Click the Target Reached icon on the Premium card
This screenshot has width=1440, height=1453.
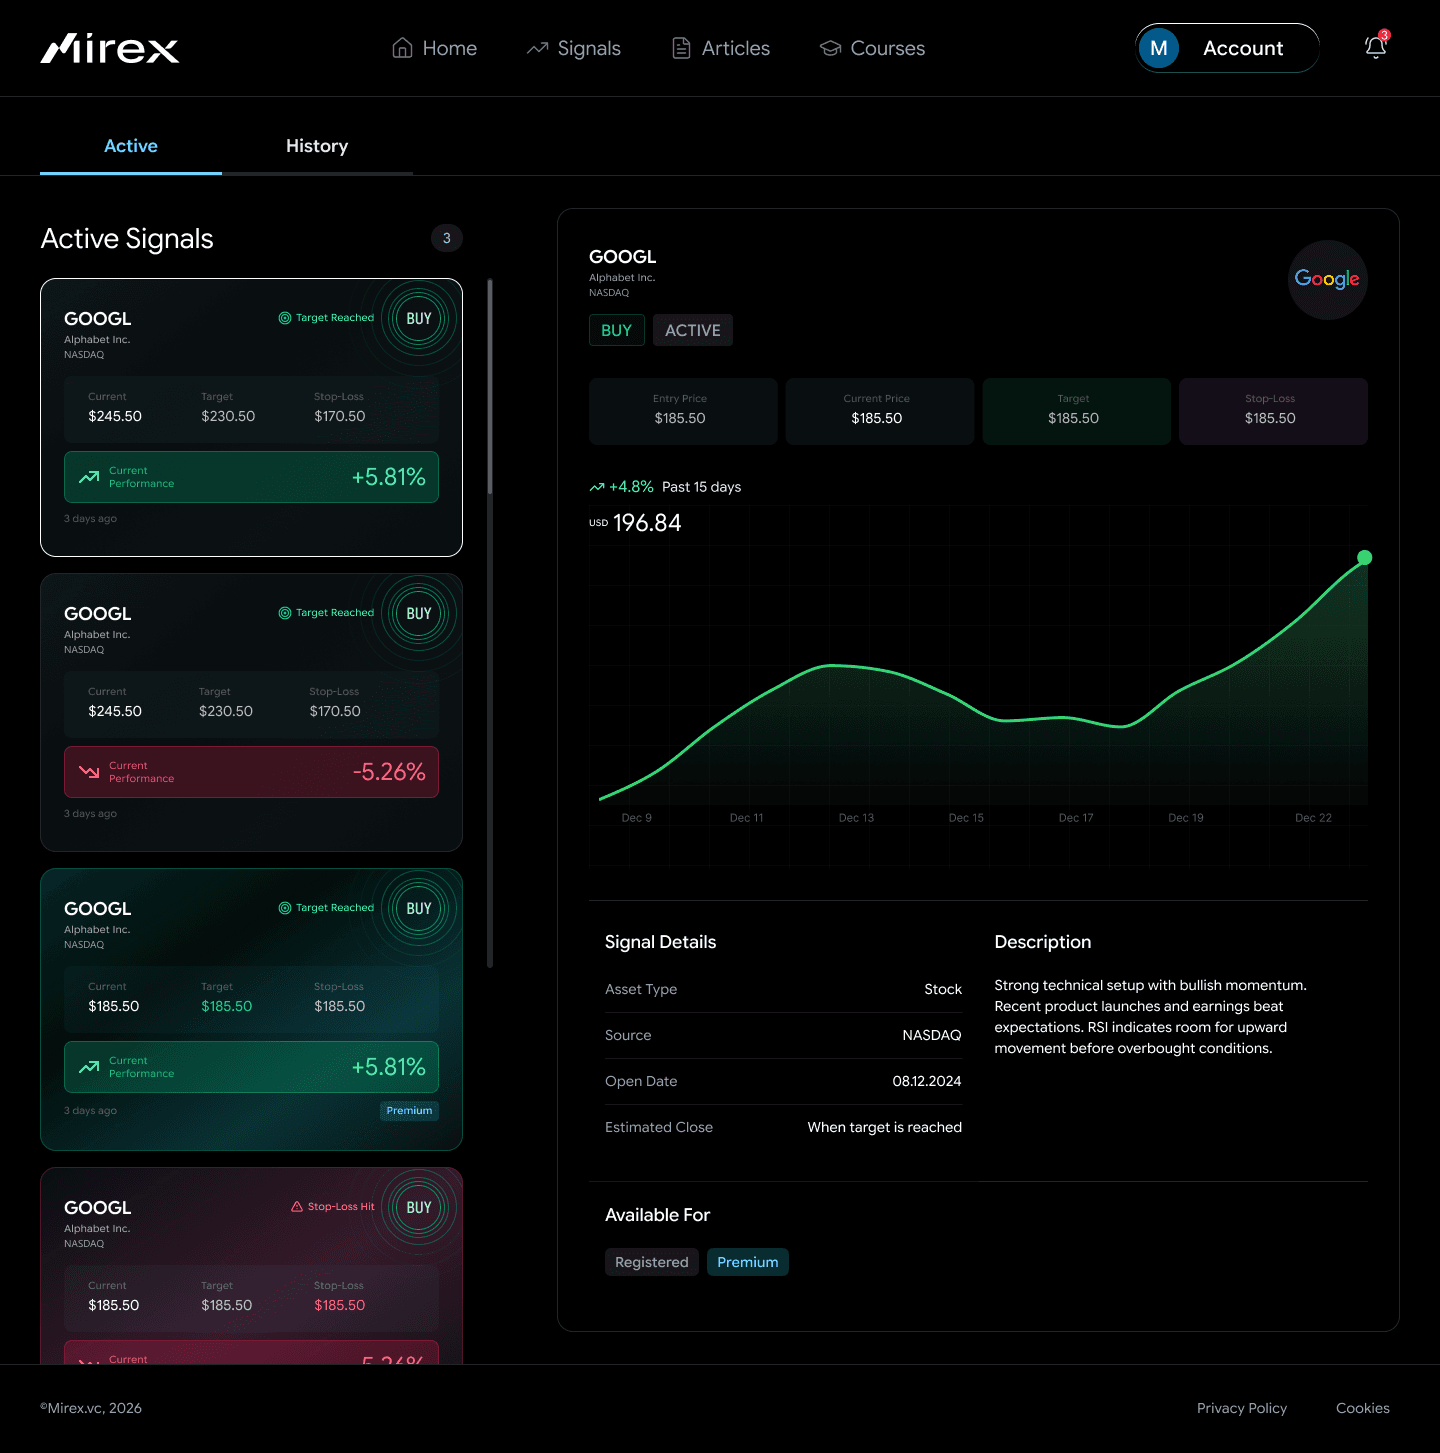pyautogui.click(x=285, y=908)
